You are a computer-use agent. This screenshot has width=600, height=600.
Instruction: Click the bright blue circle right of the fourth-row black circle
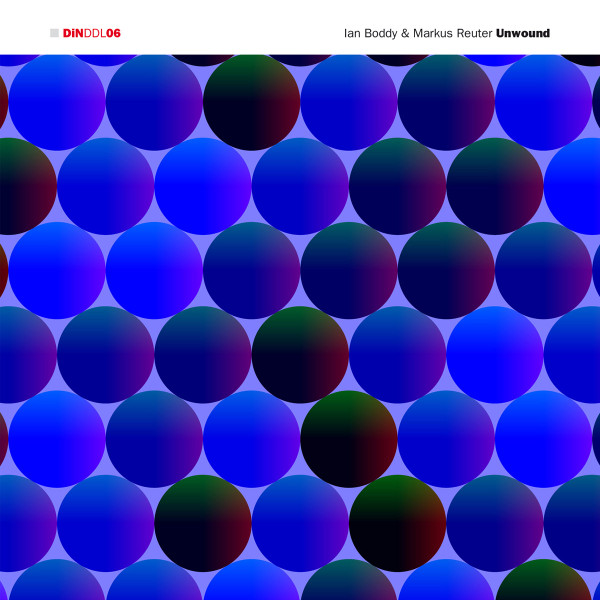(x=495, y=355)
